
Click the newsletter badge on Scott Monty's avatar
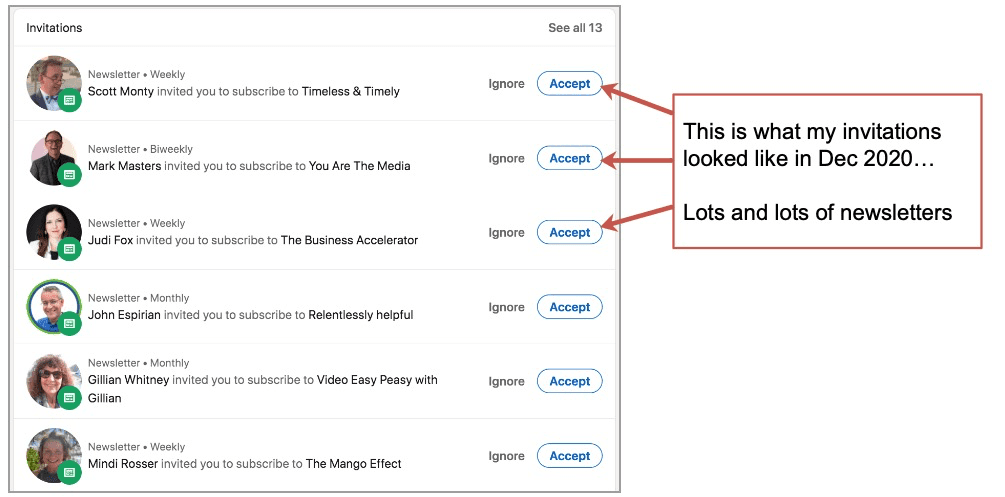pyautogui.click(x=70, y=100)
